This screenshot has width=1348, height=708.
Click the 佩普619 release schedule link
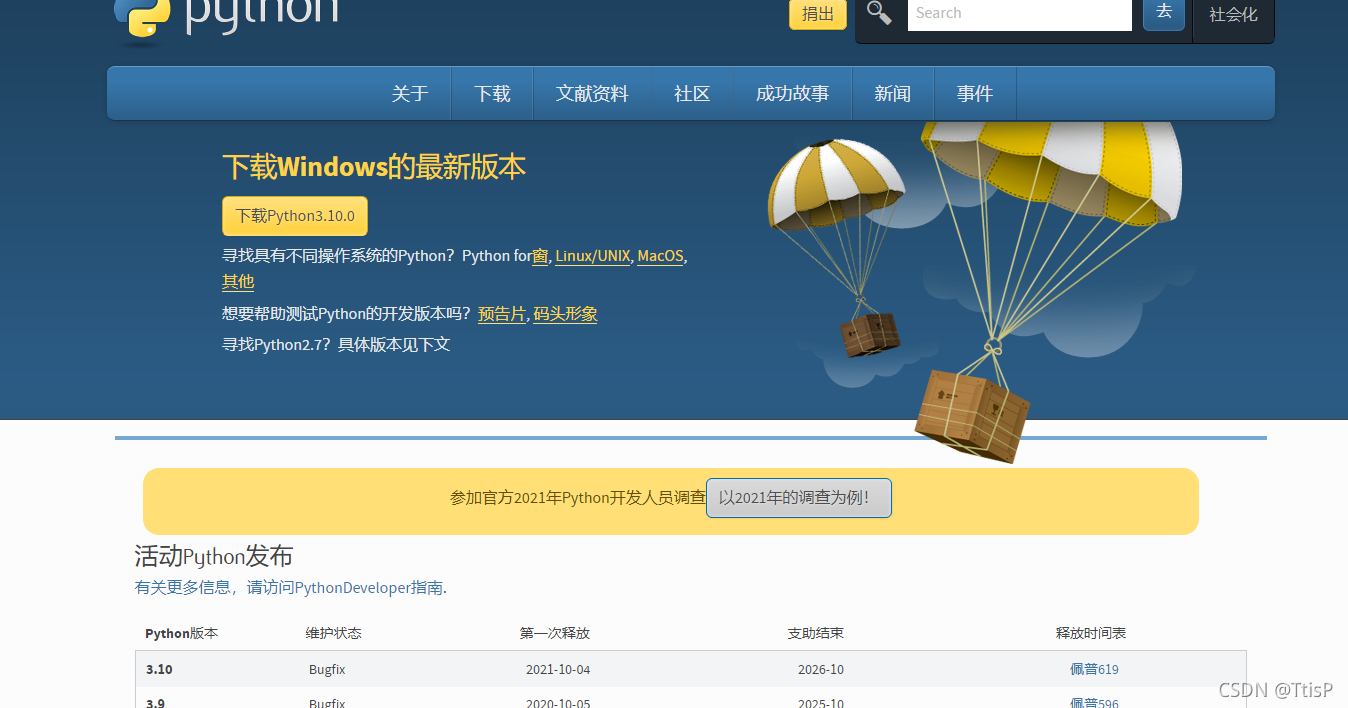1094,669
